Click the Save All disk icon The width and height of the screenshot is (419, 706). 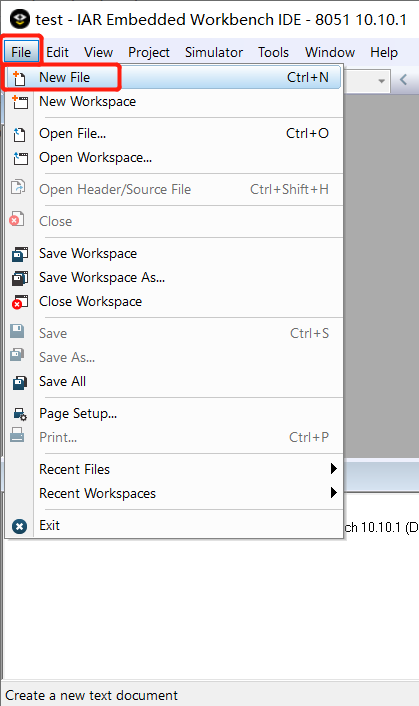(x=19, y=382)
